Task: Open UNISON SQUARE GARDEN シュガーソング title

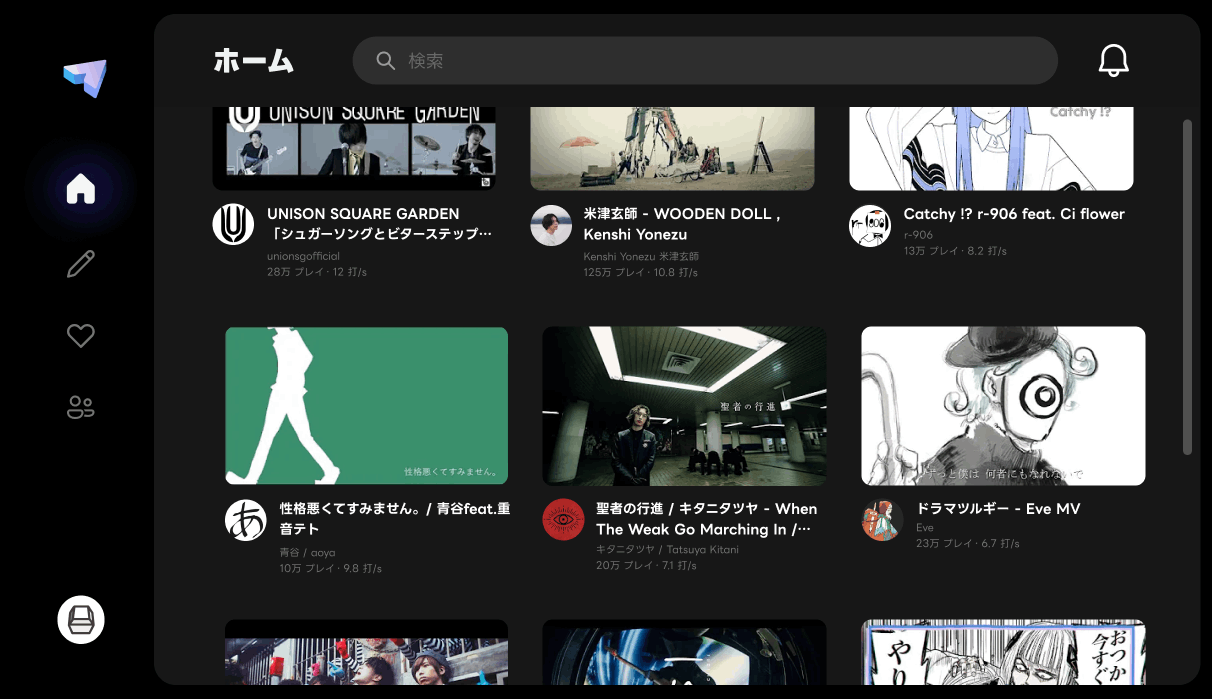Action: coord(380,224)
